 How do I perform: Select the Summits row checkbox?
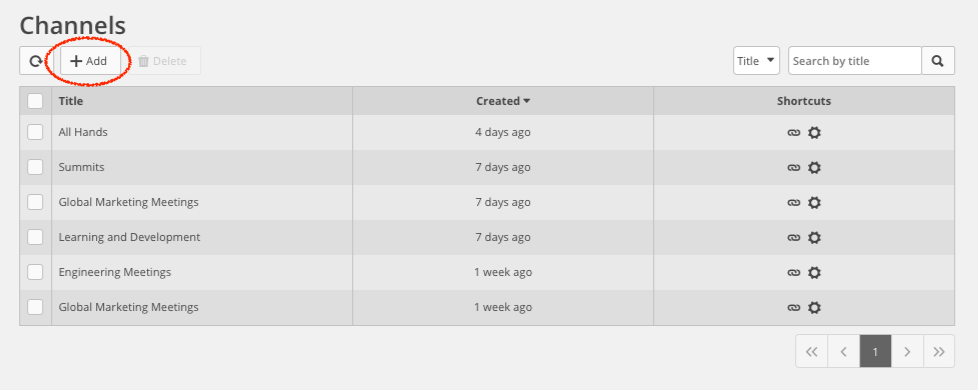(x=36, y=167)
